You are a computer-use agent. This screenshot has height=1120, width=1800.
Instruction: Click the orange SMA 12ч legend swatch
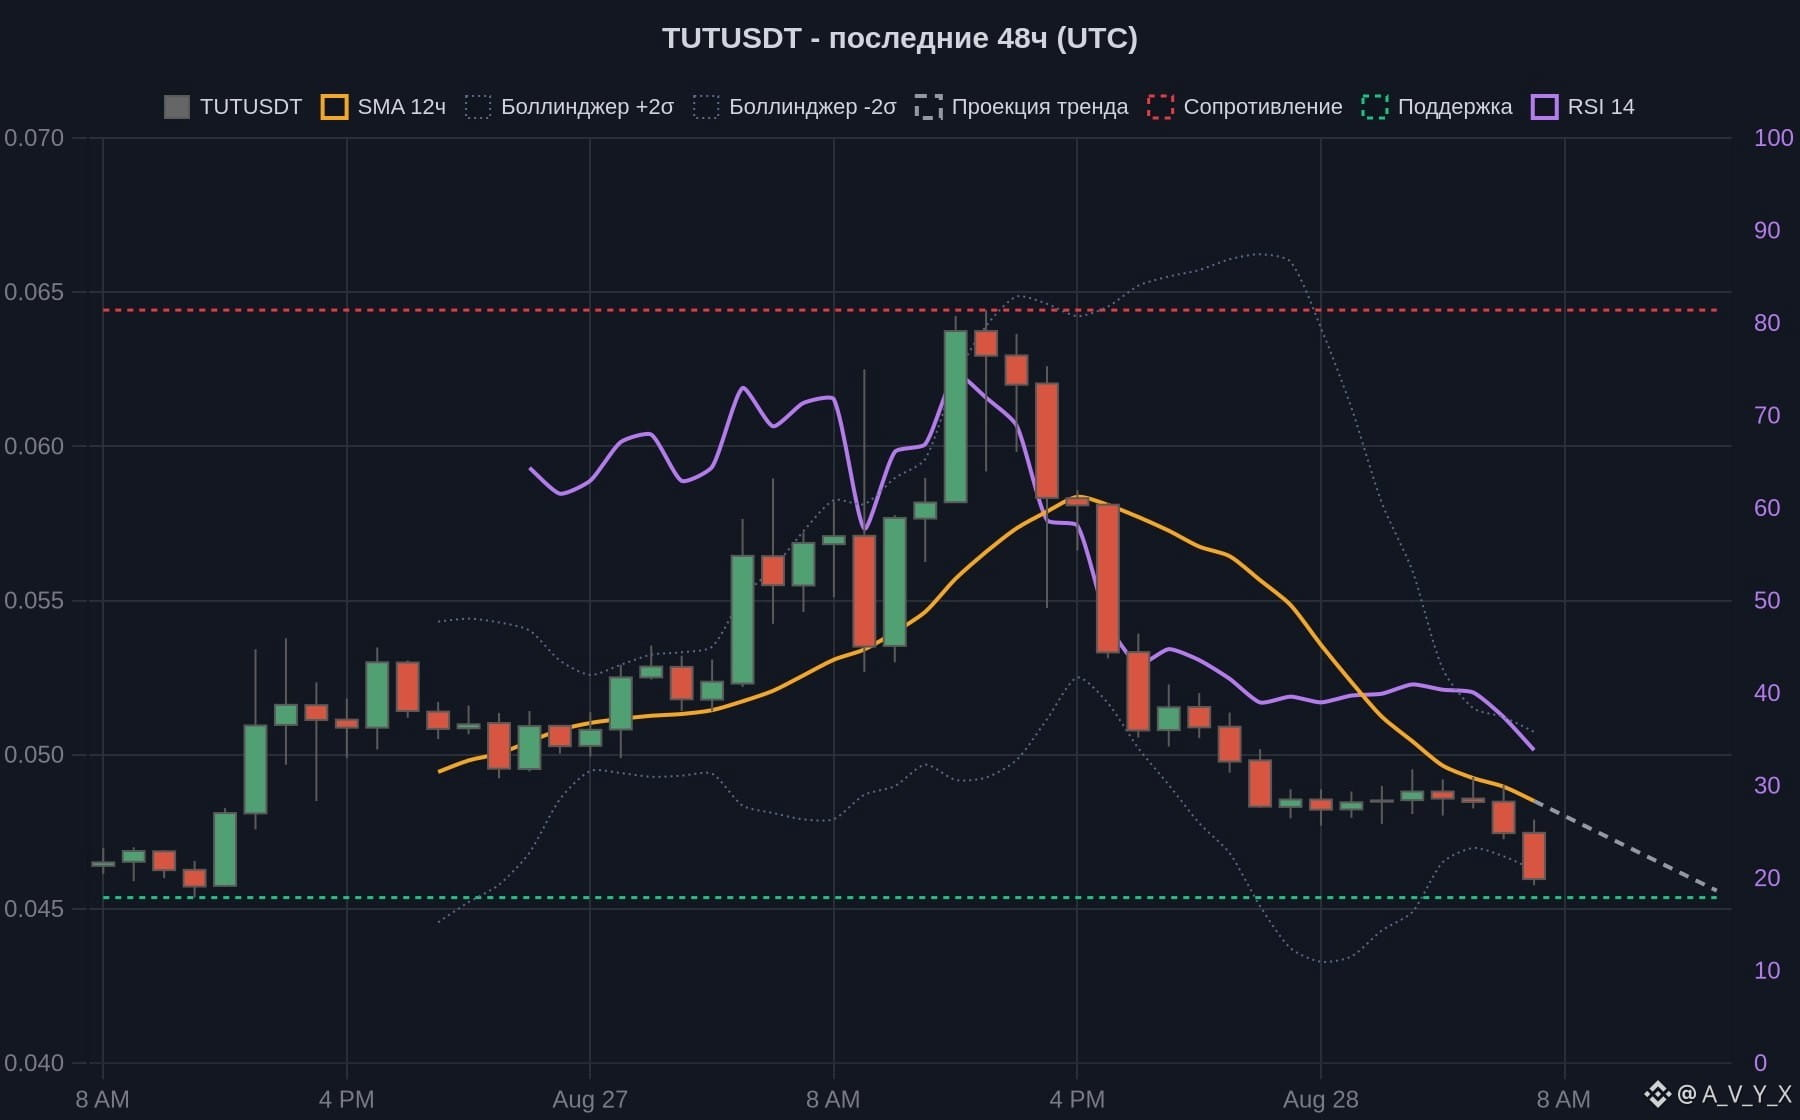334,107
